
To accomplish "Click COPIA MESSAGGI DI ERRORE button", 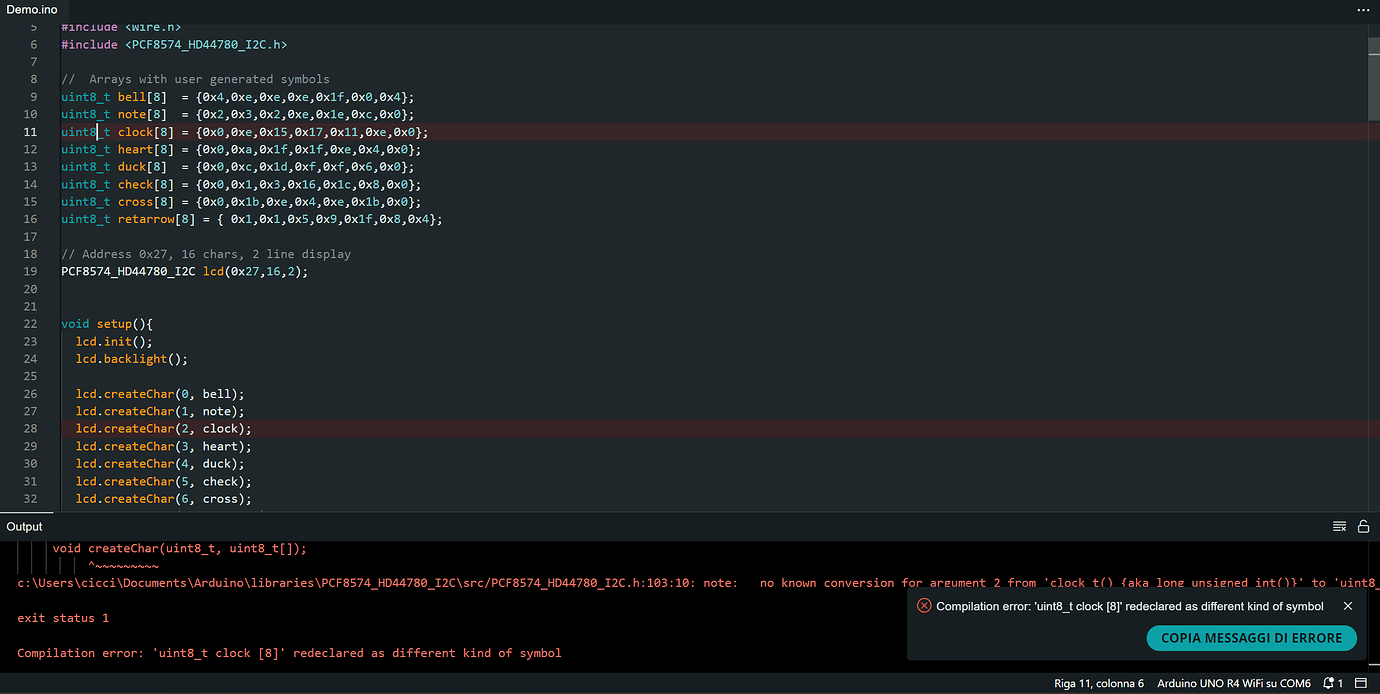I will [x=1251, y=638].
